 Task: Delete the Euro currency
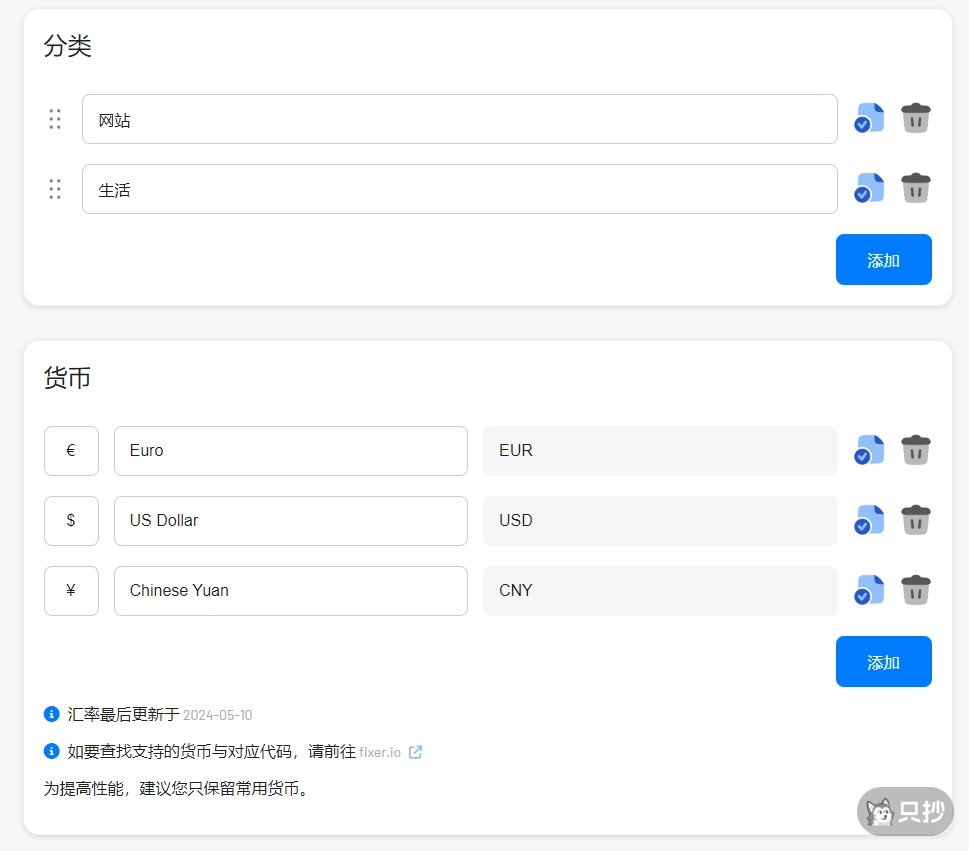click(915, 450)
